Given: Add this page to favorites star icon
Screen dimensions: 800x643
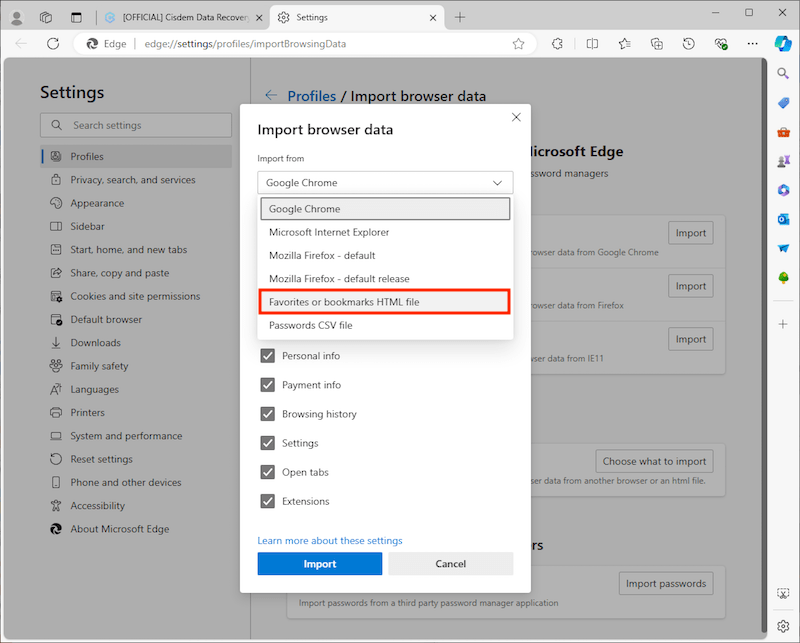Looking at the screenshot, I should click(518, 44).
